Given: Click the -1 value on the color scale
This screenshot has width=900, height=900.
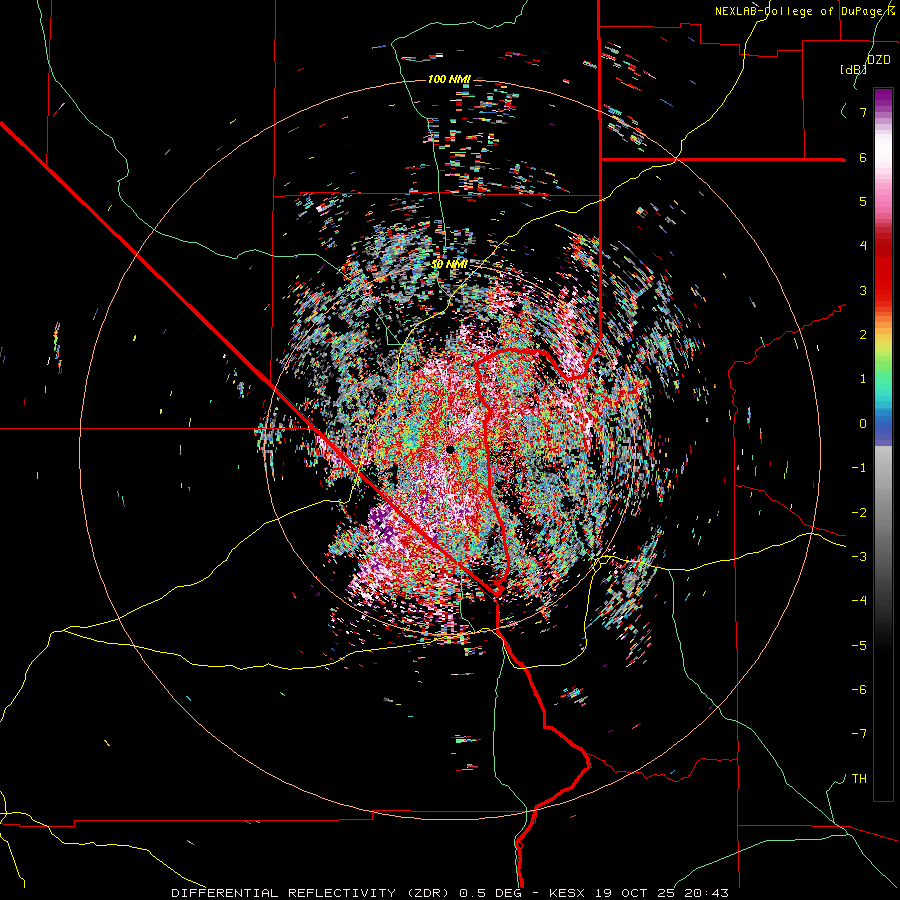Looking at the screenshot, I should tap(859, 468).
